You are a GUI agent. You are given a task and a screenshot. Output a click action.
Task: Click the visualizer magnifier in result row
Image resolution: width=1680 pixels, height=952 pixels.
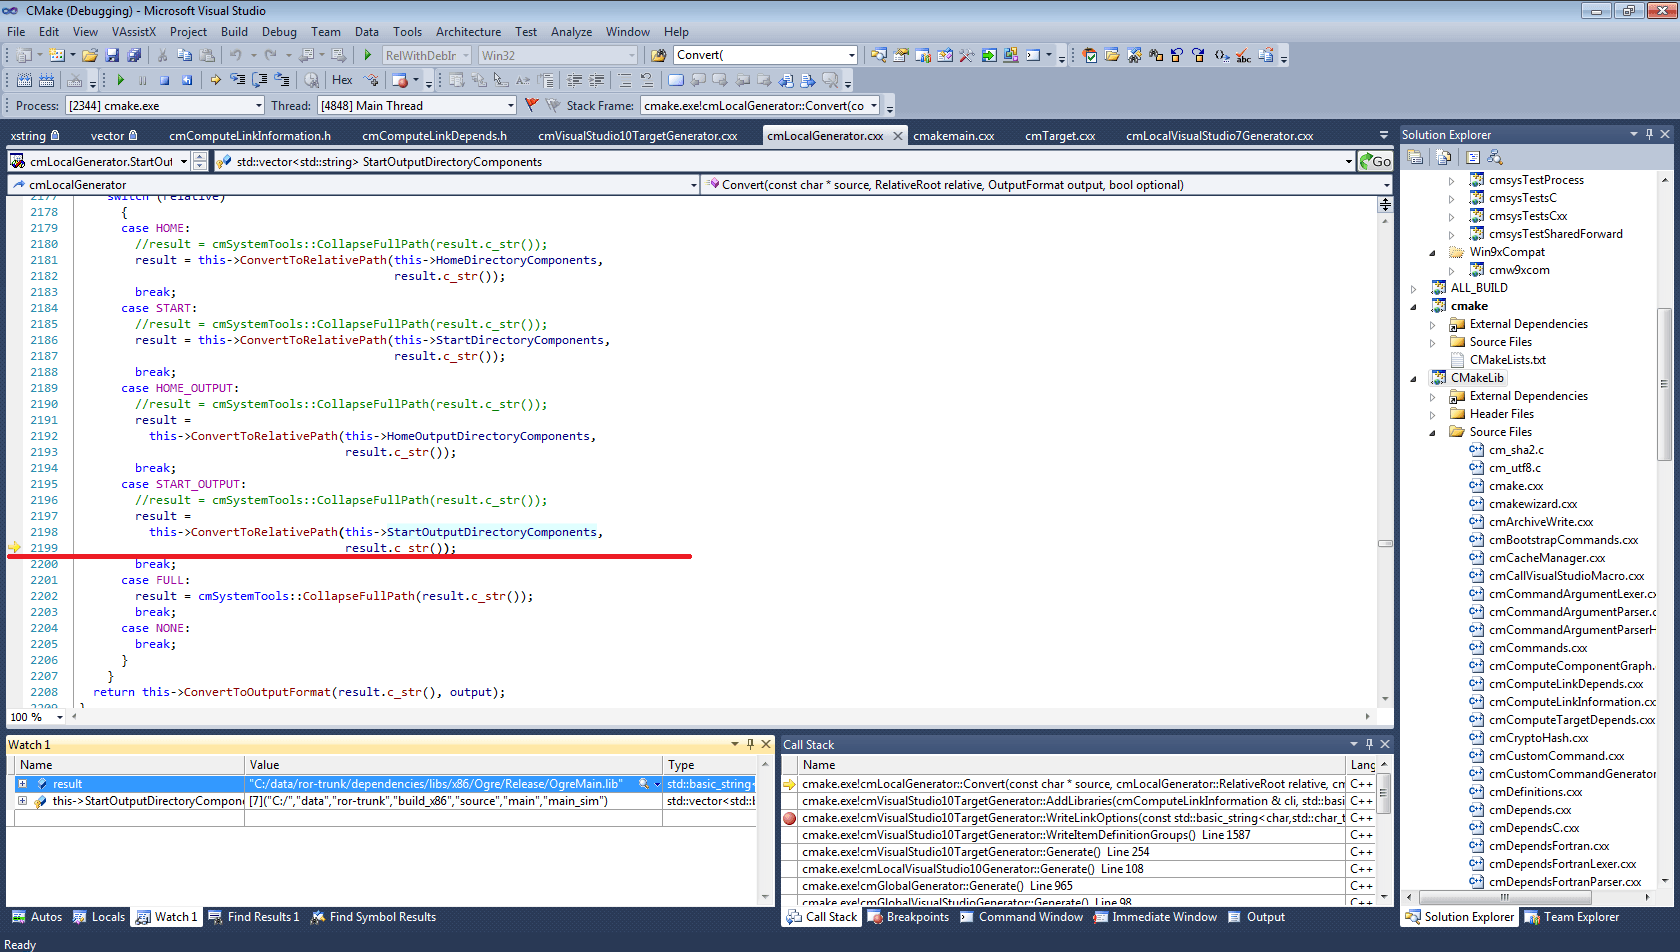click(x=644, y=784)
